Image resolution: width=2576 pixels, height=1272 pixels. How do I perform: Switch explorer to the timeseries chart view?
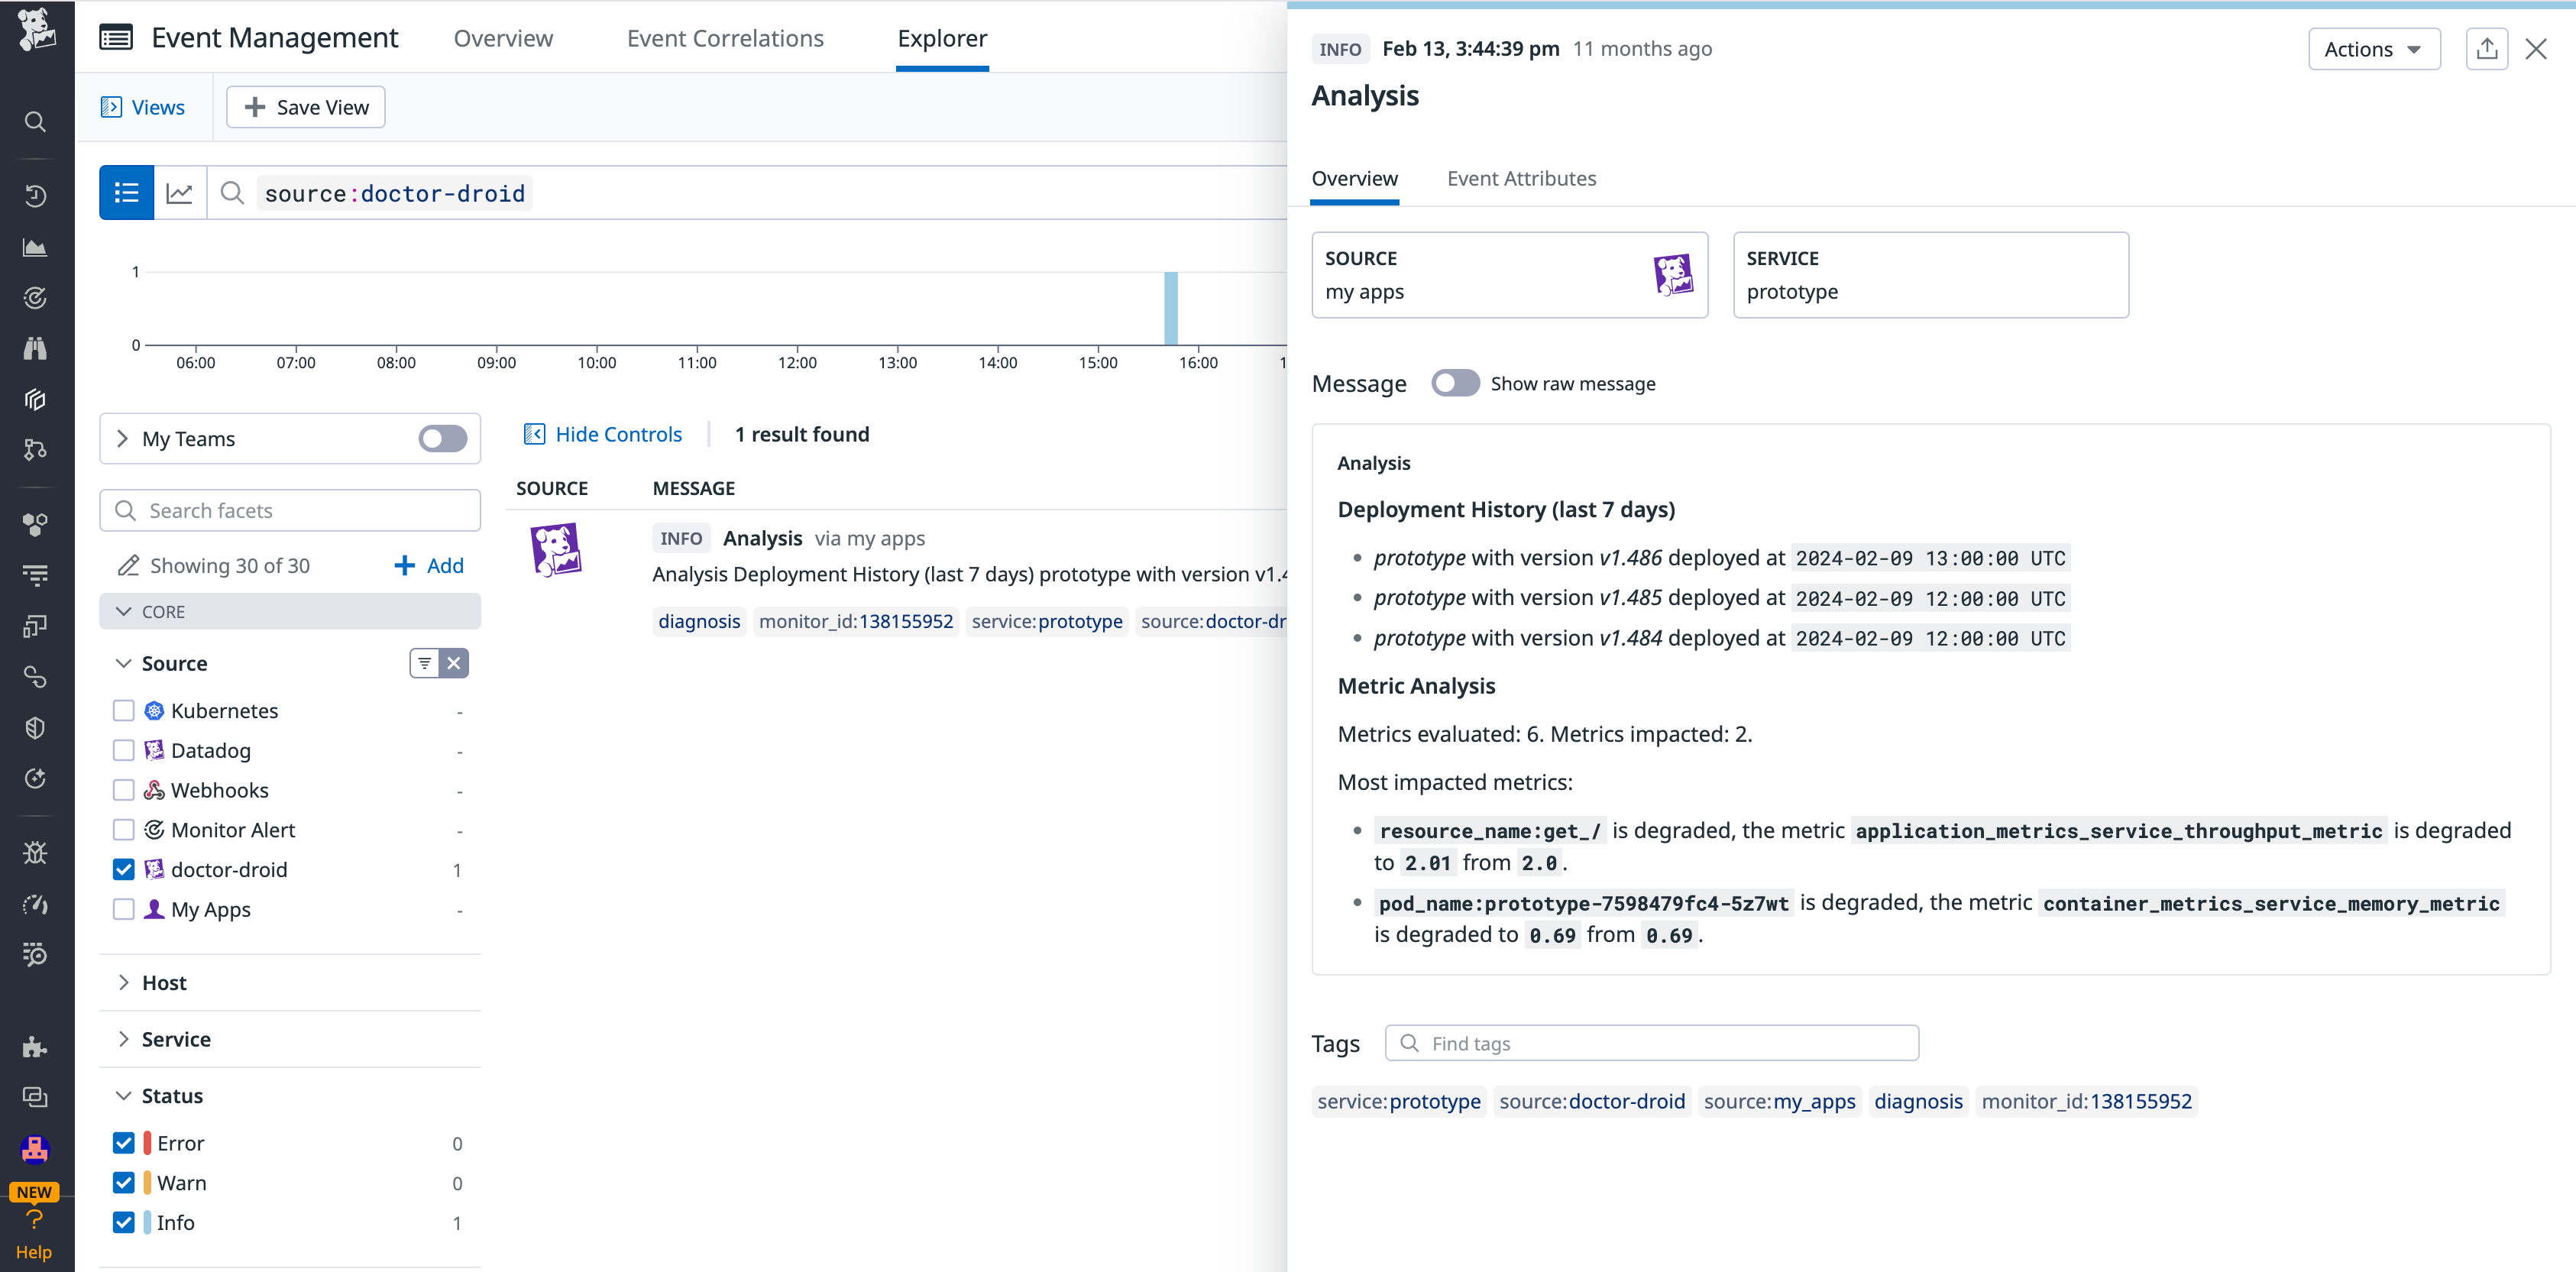click(180, 192)
